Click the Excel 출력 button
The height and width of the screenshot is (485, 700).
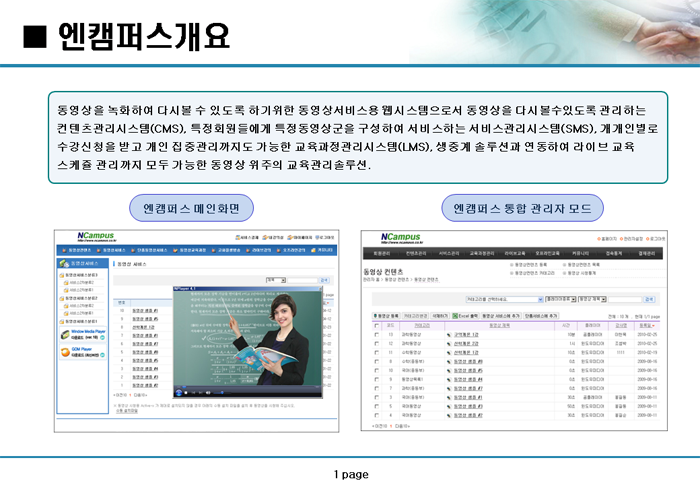click(x=465, y=316)
